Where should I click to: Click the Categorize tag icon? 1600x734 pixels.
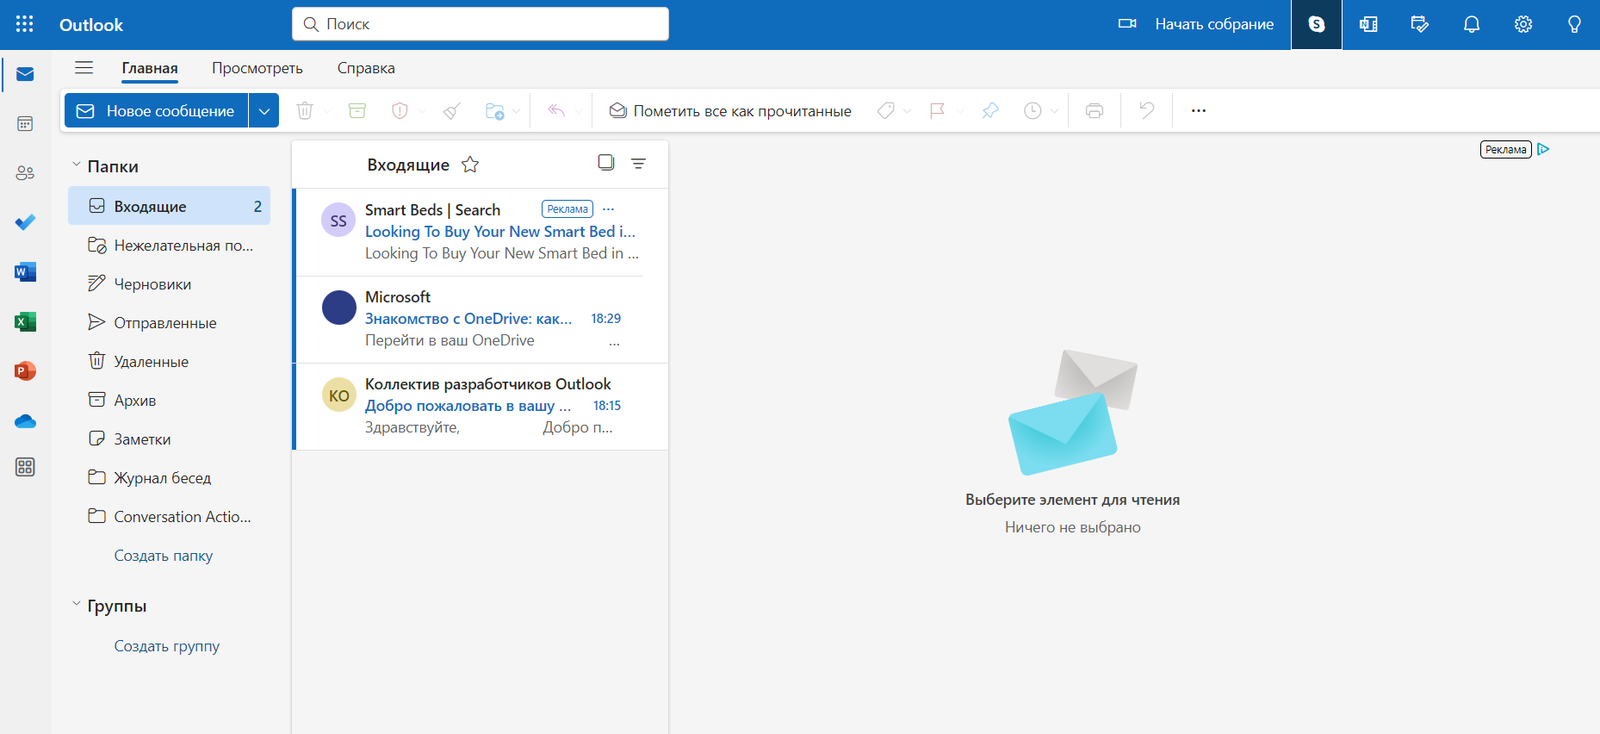coord(885,111)
